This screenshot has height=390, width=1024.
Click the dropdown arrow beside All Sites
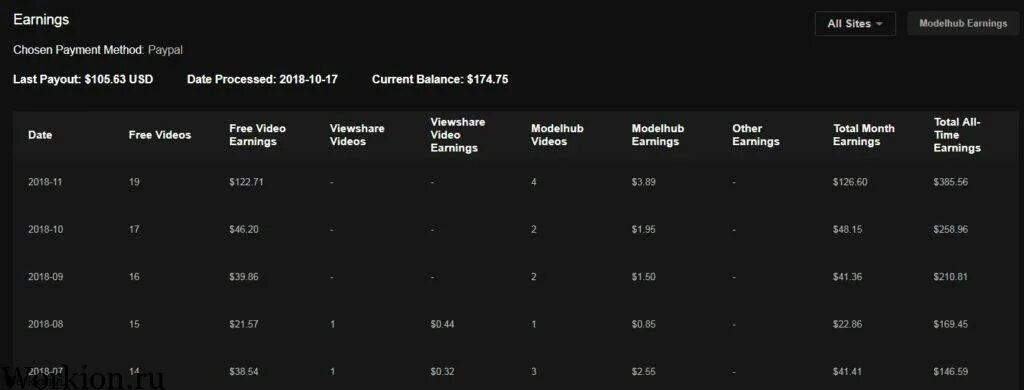[879, 24]
